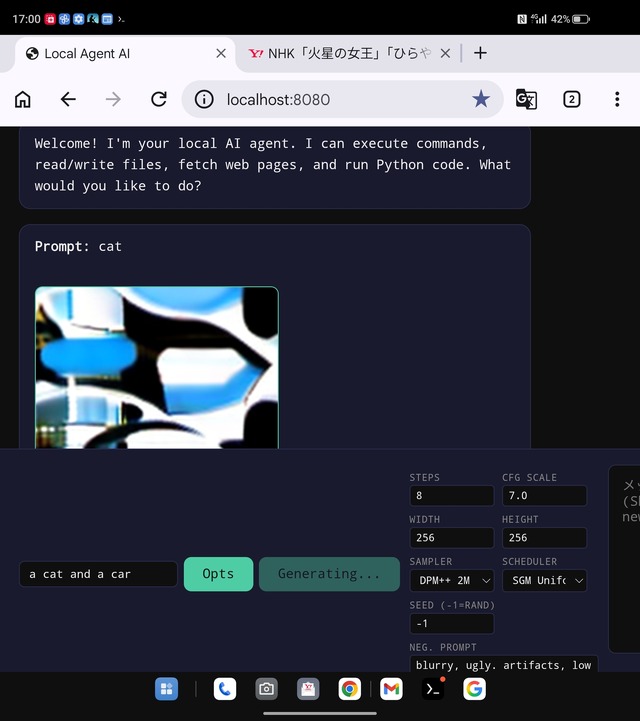Screen dimensions: 640x721
Task: Go to the browser home page
Action: click(23, 99)
